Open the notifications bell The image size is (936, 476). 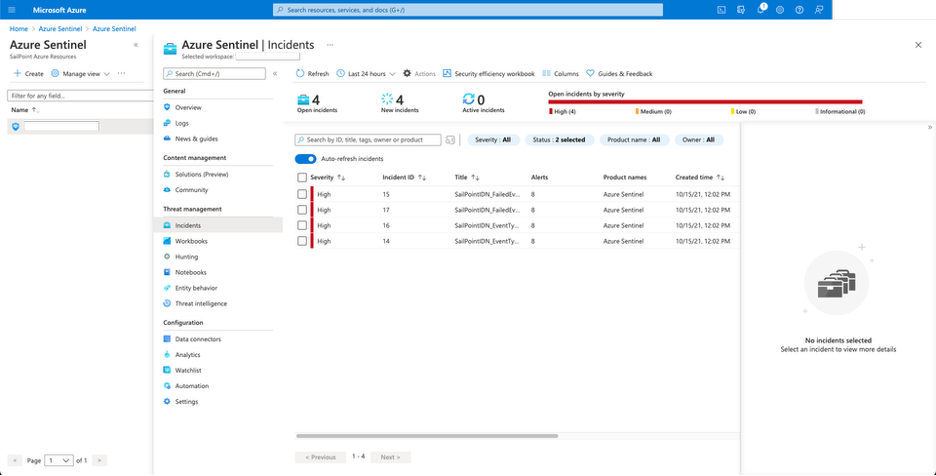[760, 10]
